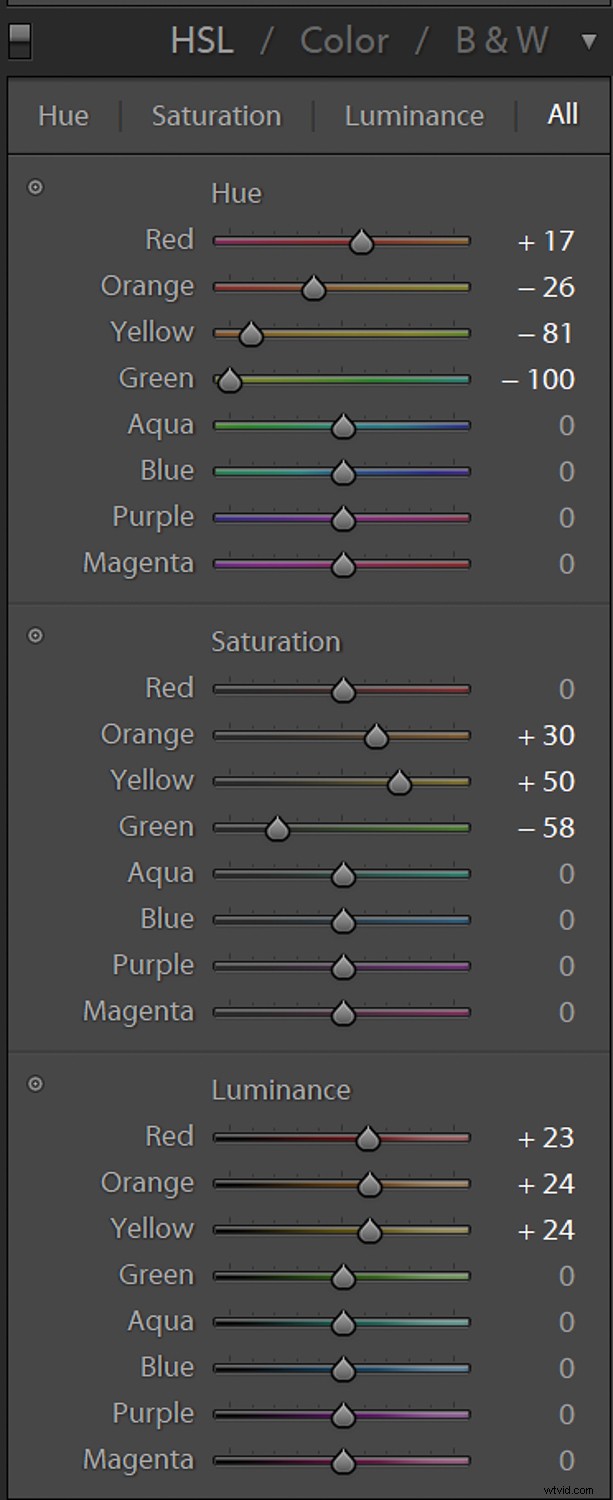Click the Luminance targeted adjustment tool icon
The width and height of the screenshot is (613, 1500).
coord(35,1083)
